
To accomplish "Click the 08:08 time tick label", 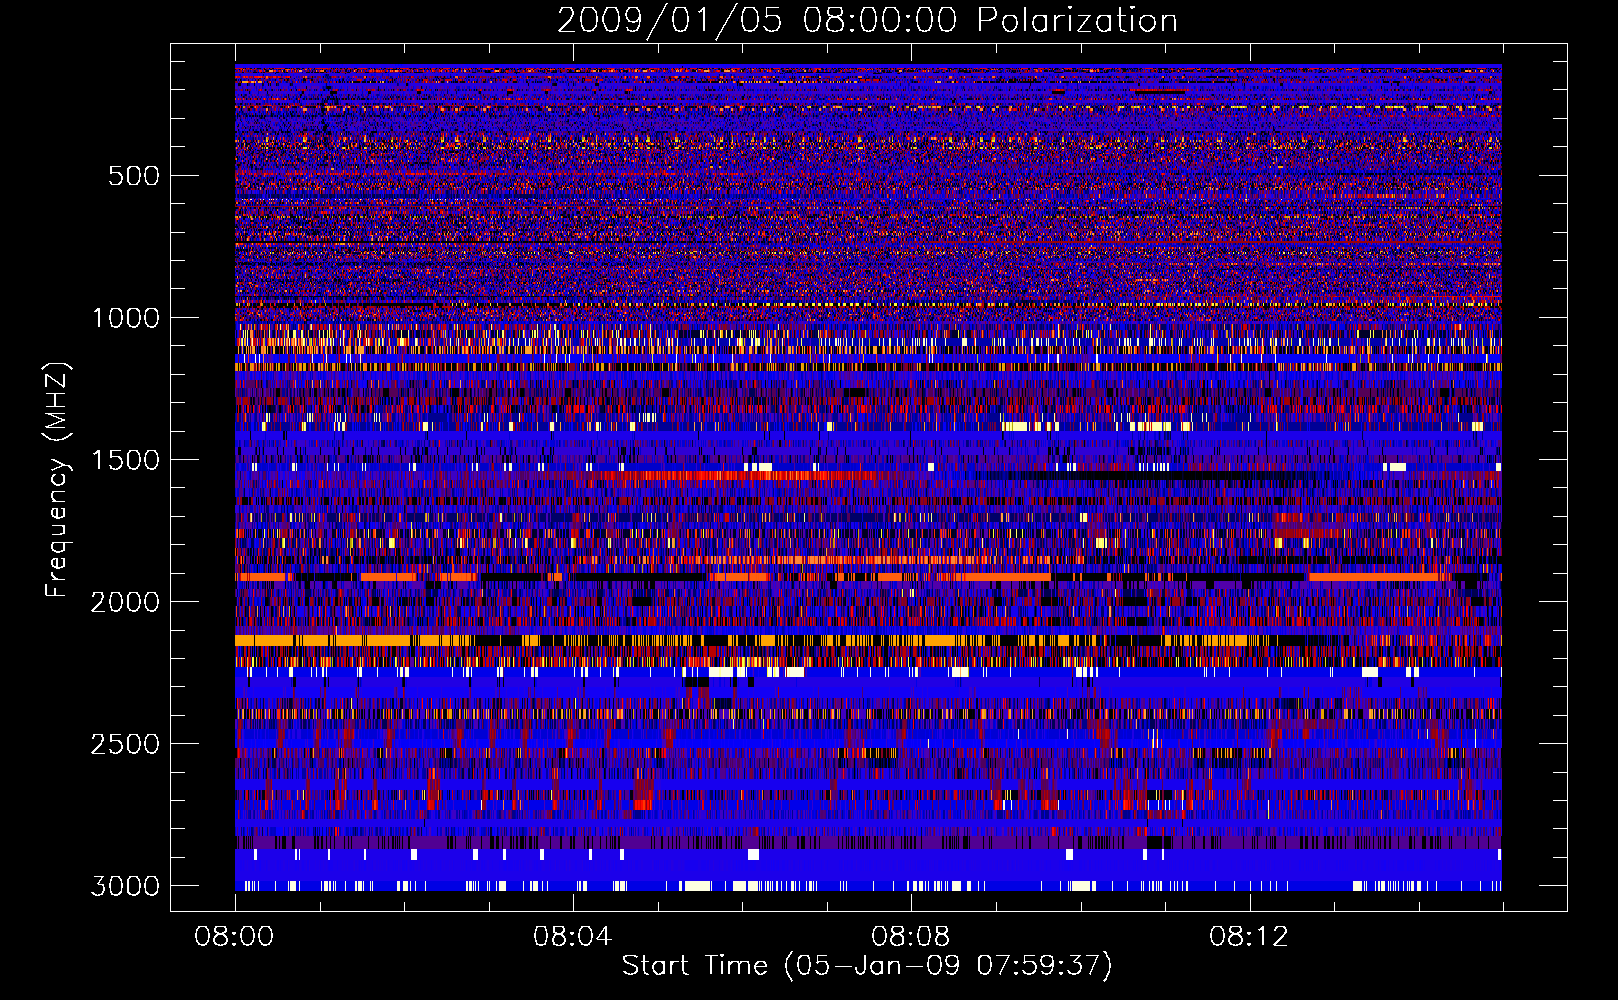I will click(910, 937).
